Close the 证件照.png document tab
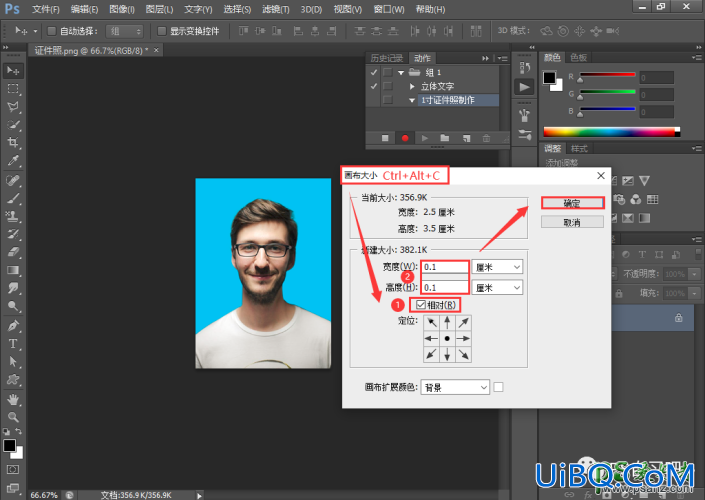Screen dimensions: 705x500 [156, 50]
